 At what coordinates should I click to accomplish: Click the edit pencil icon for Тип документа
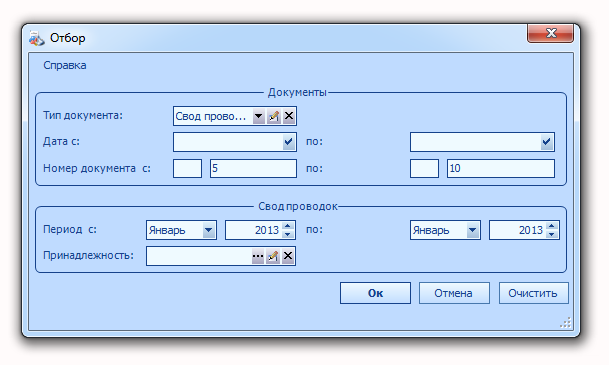click(x=274, y=116)
